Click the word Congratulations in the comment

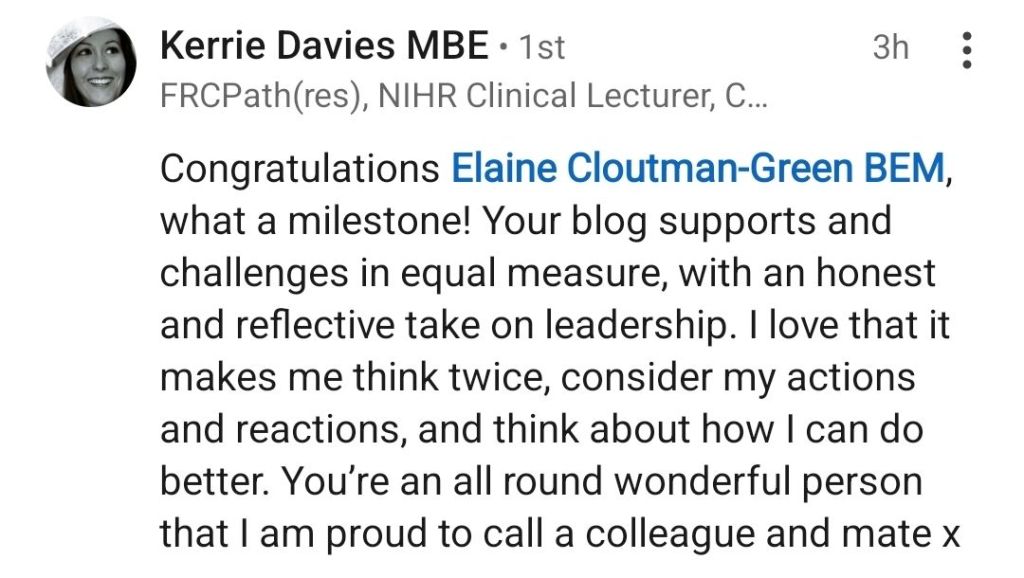(x=299, y=168)
